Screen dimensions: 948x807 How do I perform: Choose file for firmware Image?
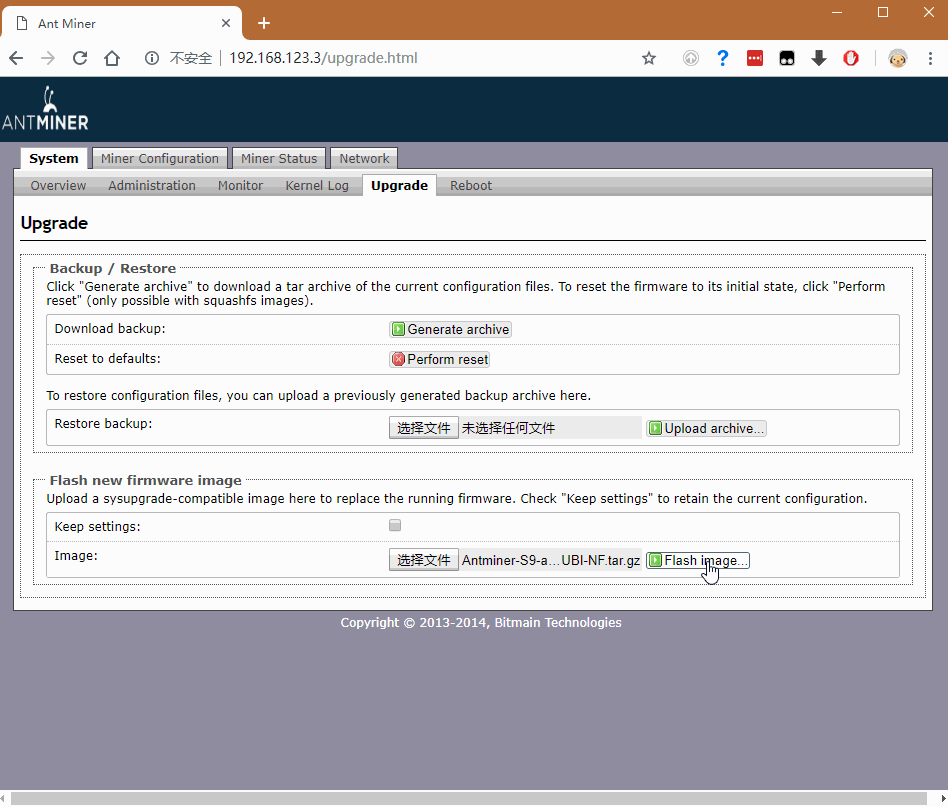[x=423, y=560]
